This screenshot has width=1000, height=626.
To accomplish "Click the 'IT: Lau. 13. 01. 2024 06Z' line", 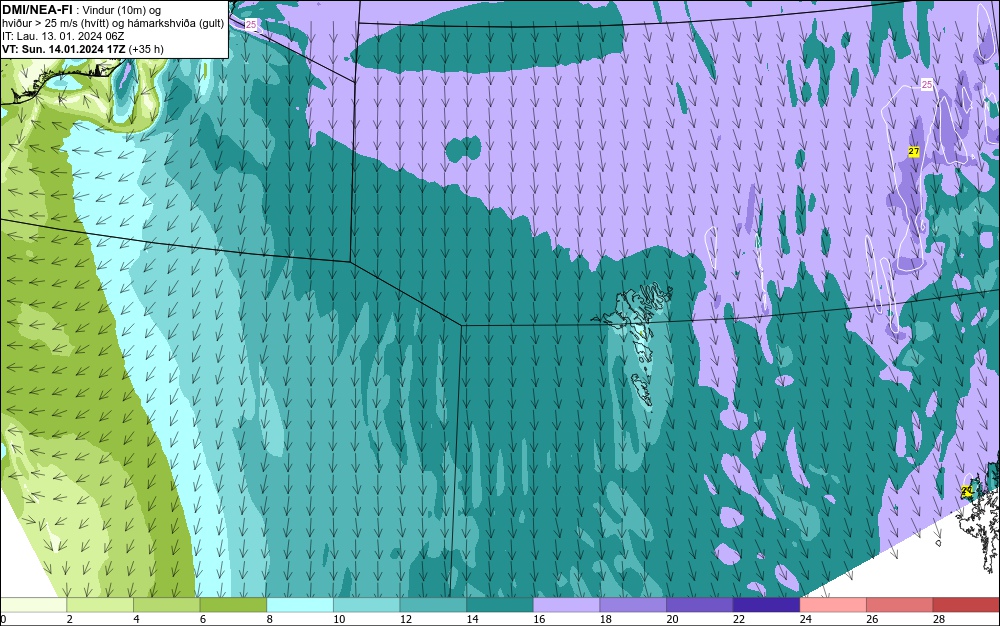I will click(x=63, y=36).
